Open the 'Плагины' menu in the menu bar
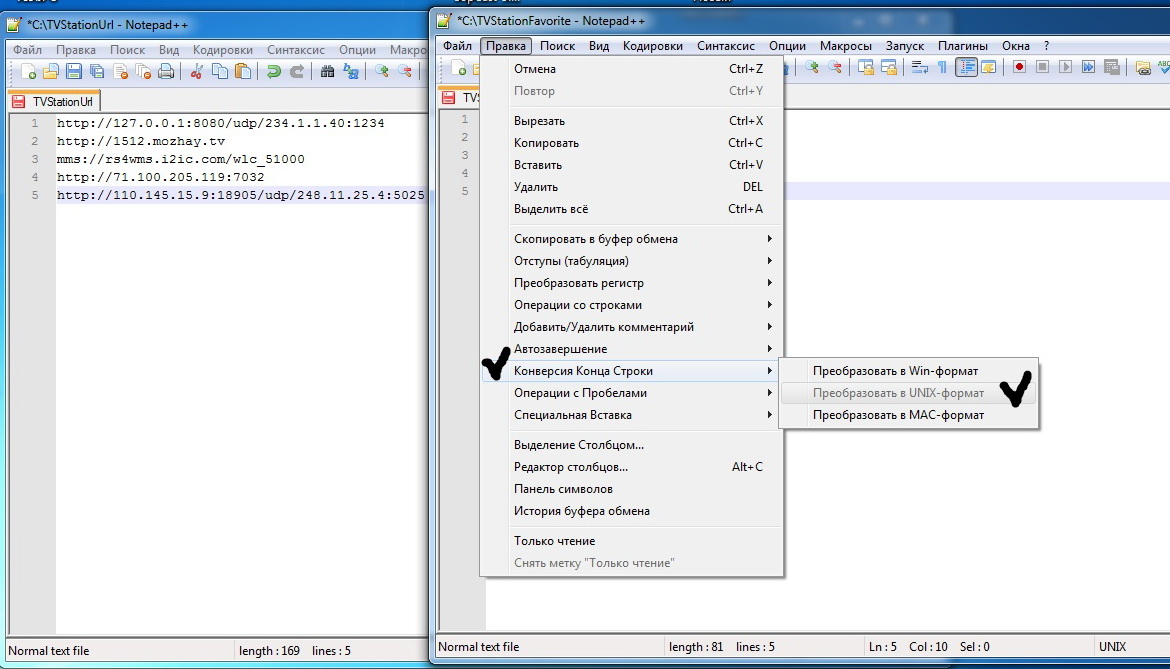This screenshot has height=669, width=1170. pos(962,46)
